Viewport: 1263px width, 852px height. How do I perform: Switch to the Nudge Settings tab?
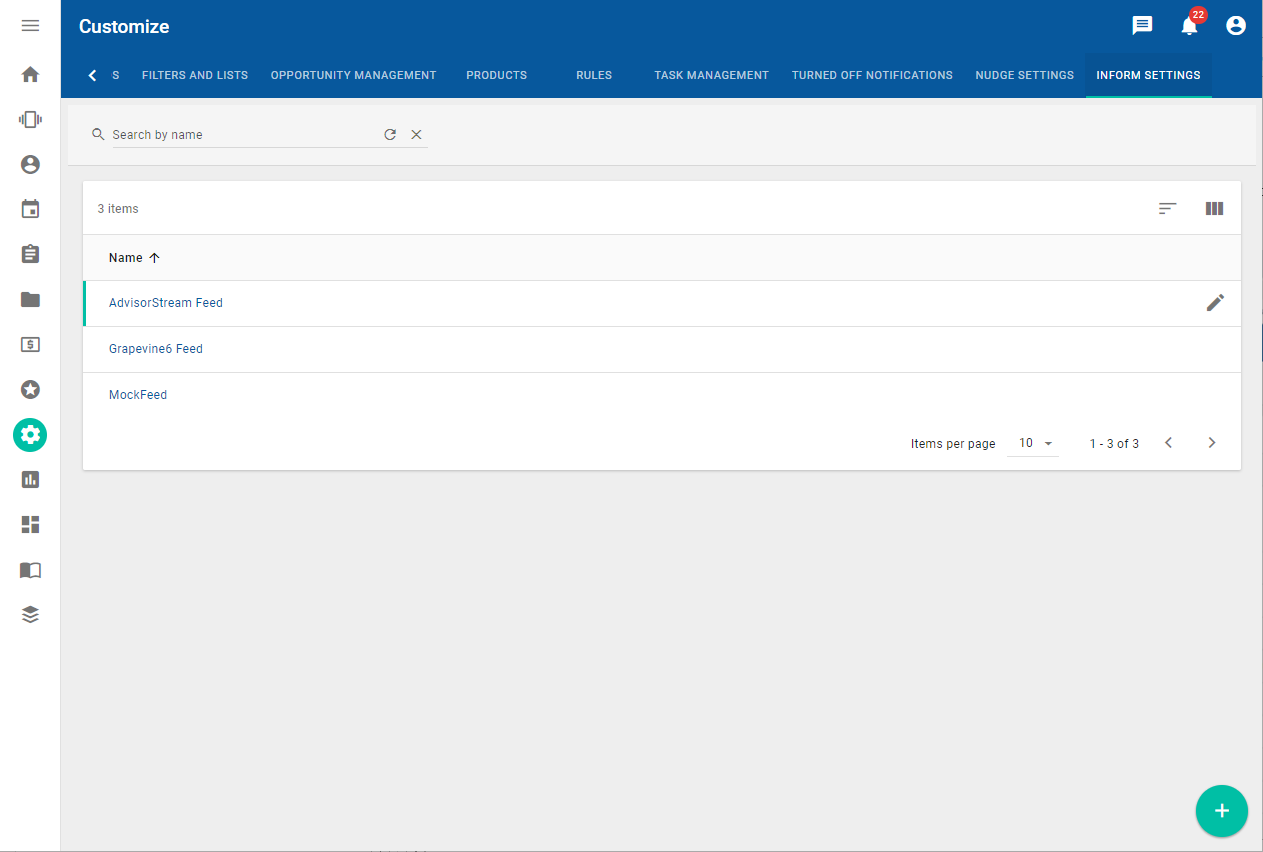tap(1024, 75)
